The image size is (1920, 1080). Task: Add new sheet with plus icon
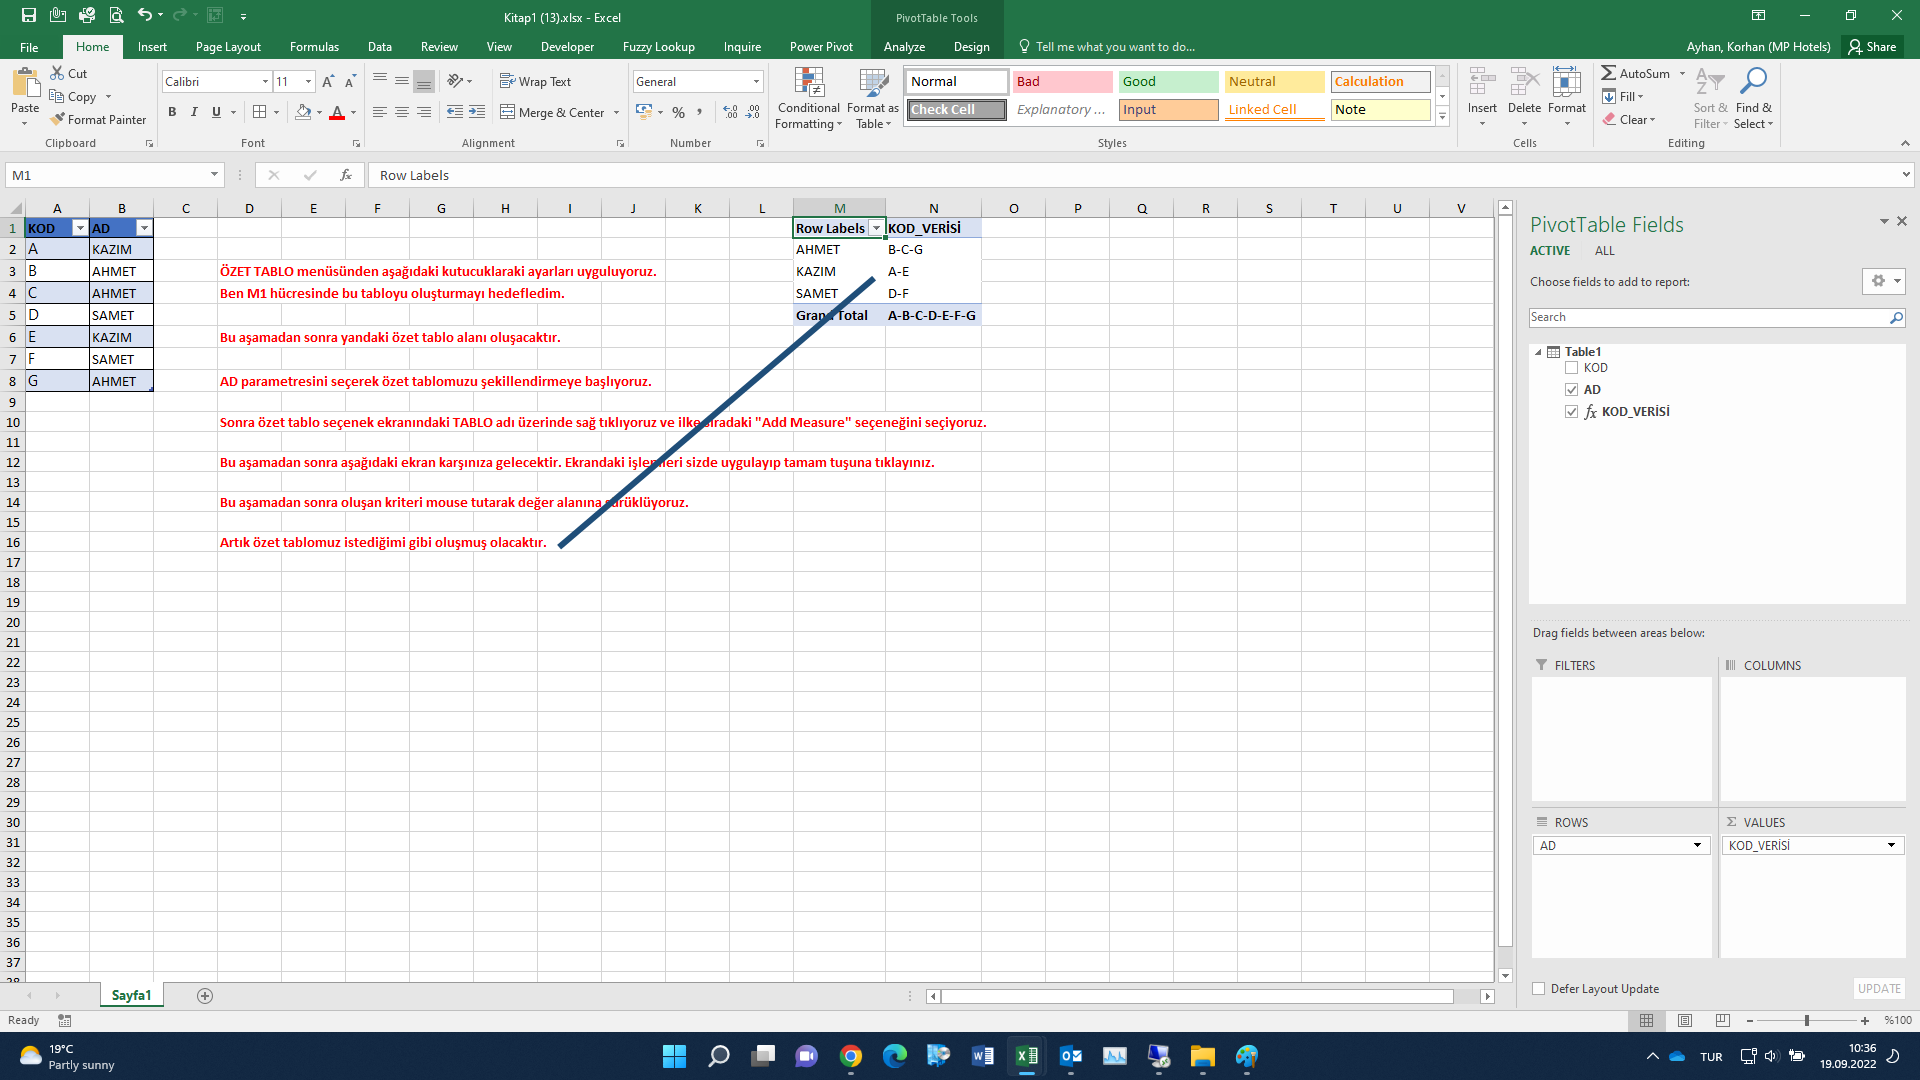point(205,995)
